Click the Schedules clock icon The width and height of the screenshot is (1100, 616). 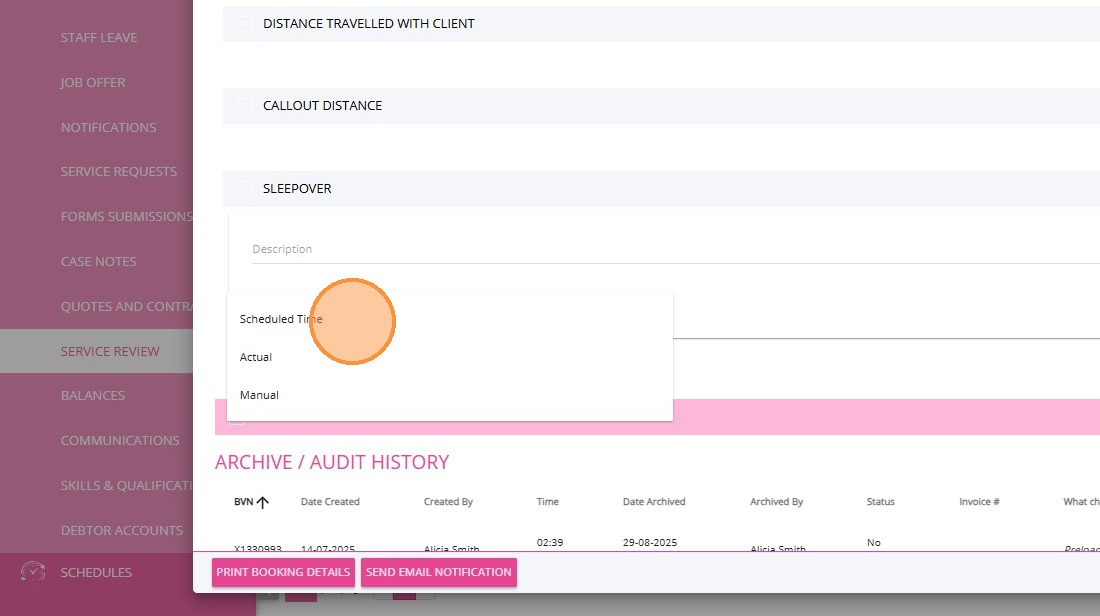tap(33, 572)
